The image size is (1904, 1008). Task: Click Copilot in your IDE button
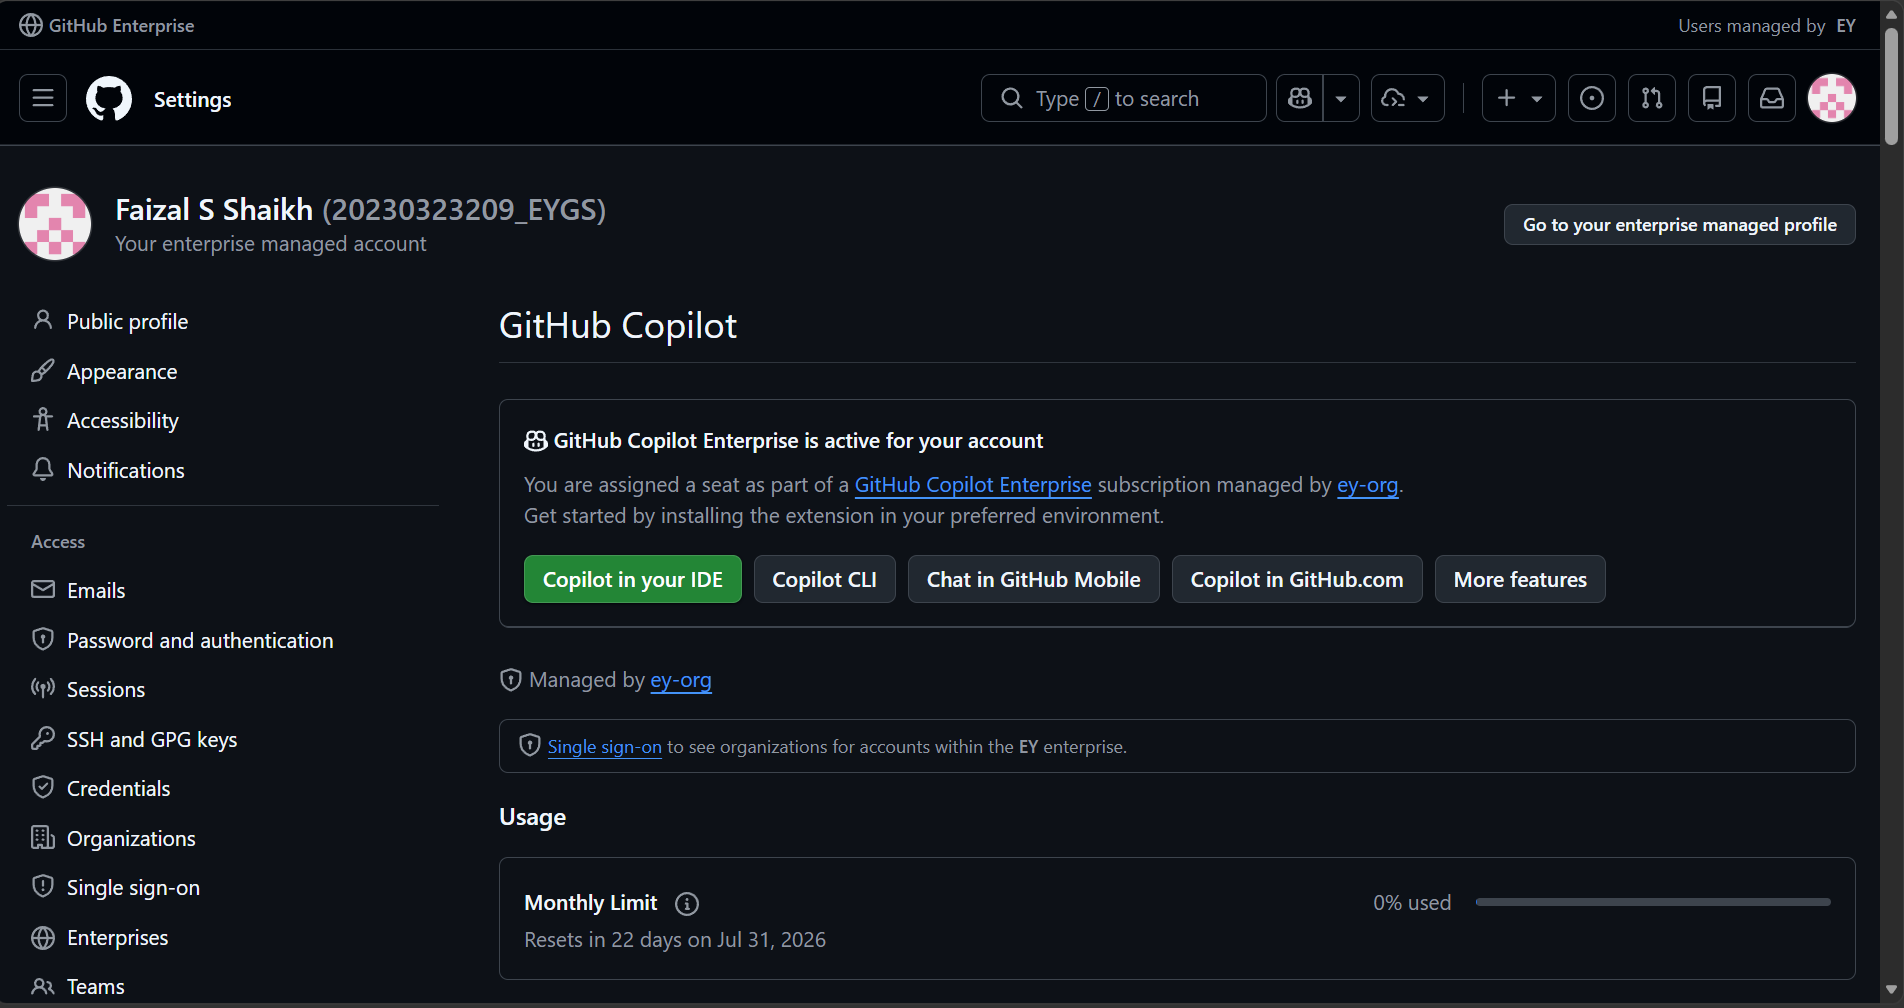[x=633, y=579]
